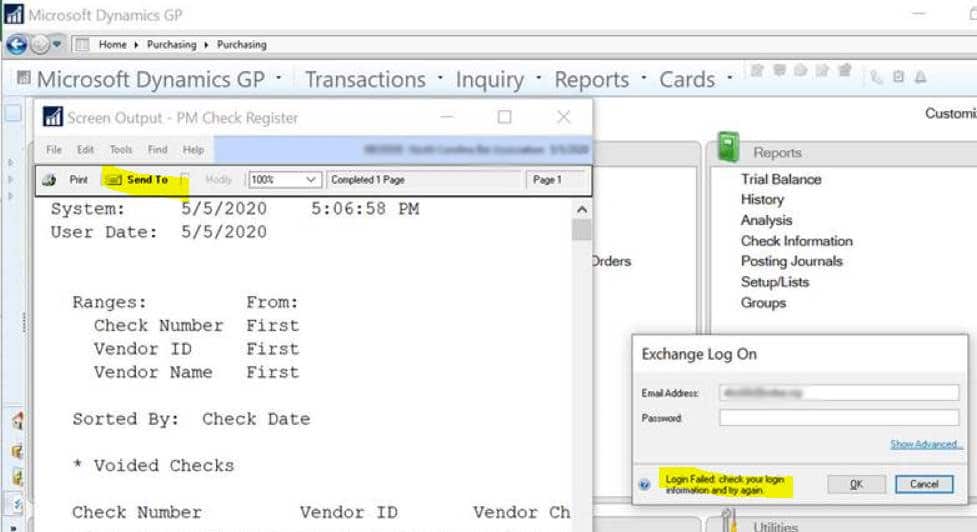977x532 pixels.
Task: Click the Email Address input field
Action: coord(839,392)
